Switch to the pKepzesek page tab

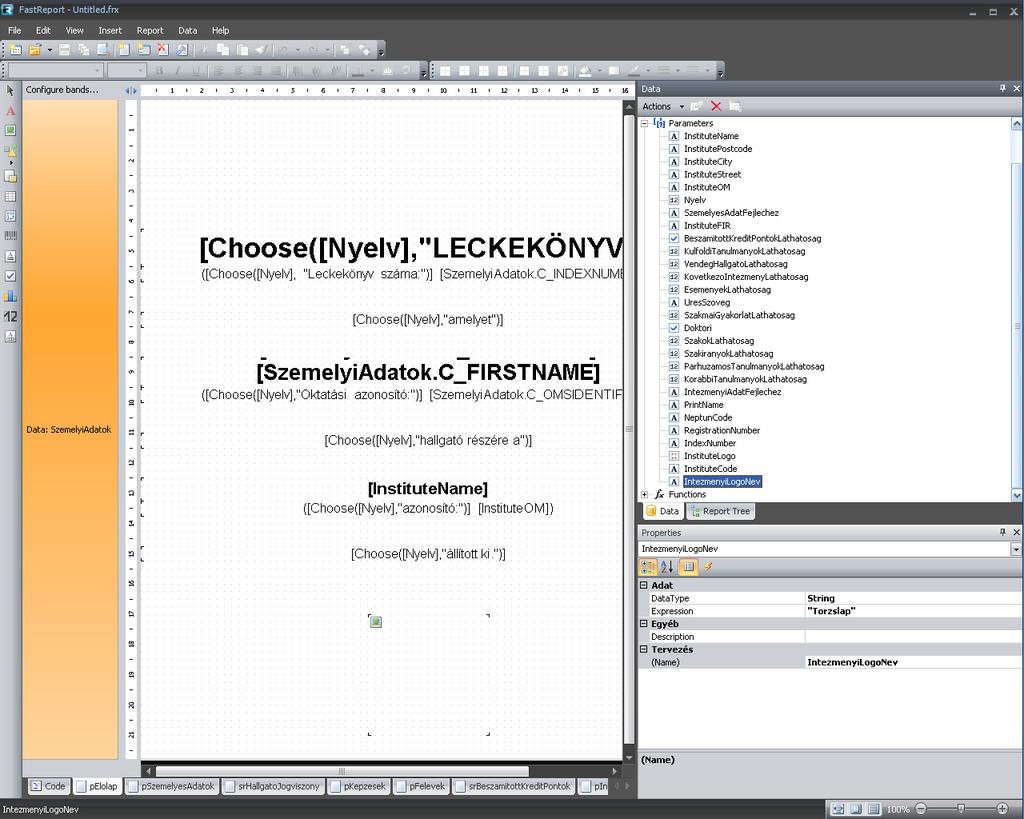pos(358,786)
